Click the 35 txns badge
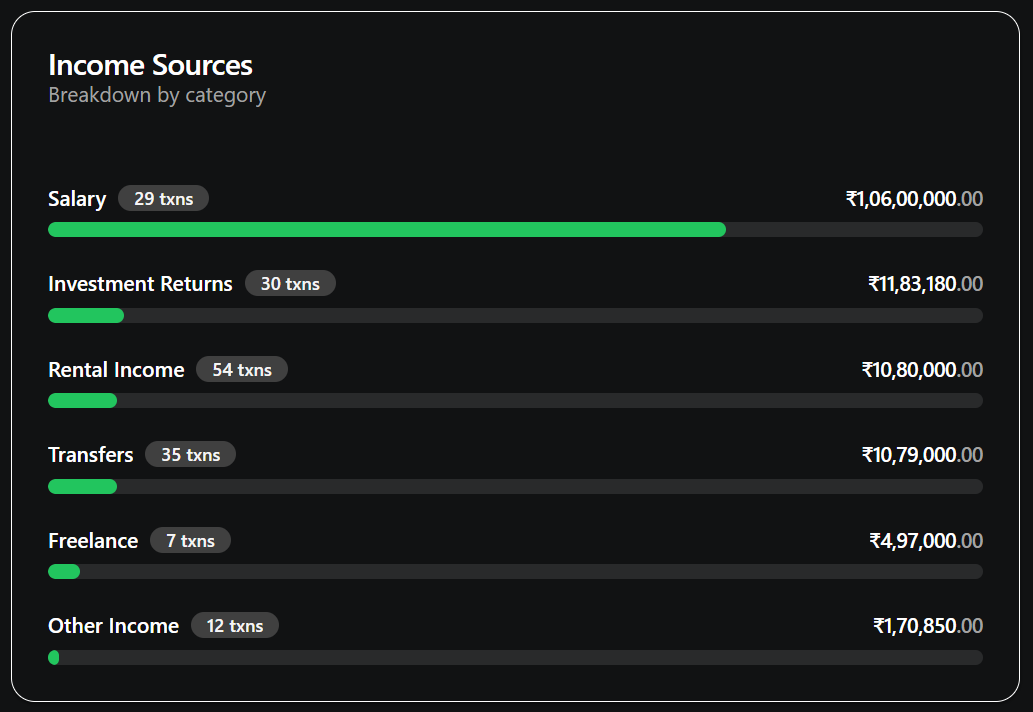 190,455
